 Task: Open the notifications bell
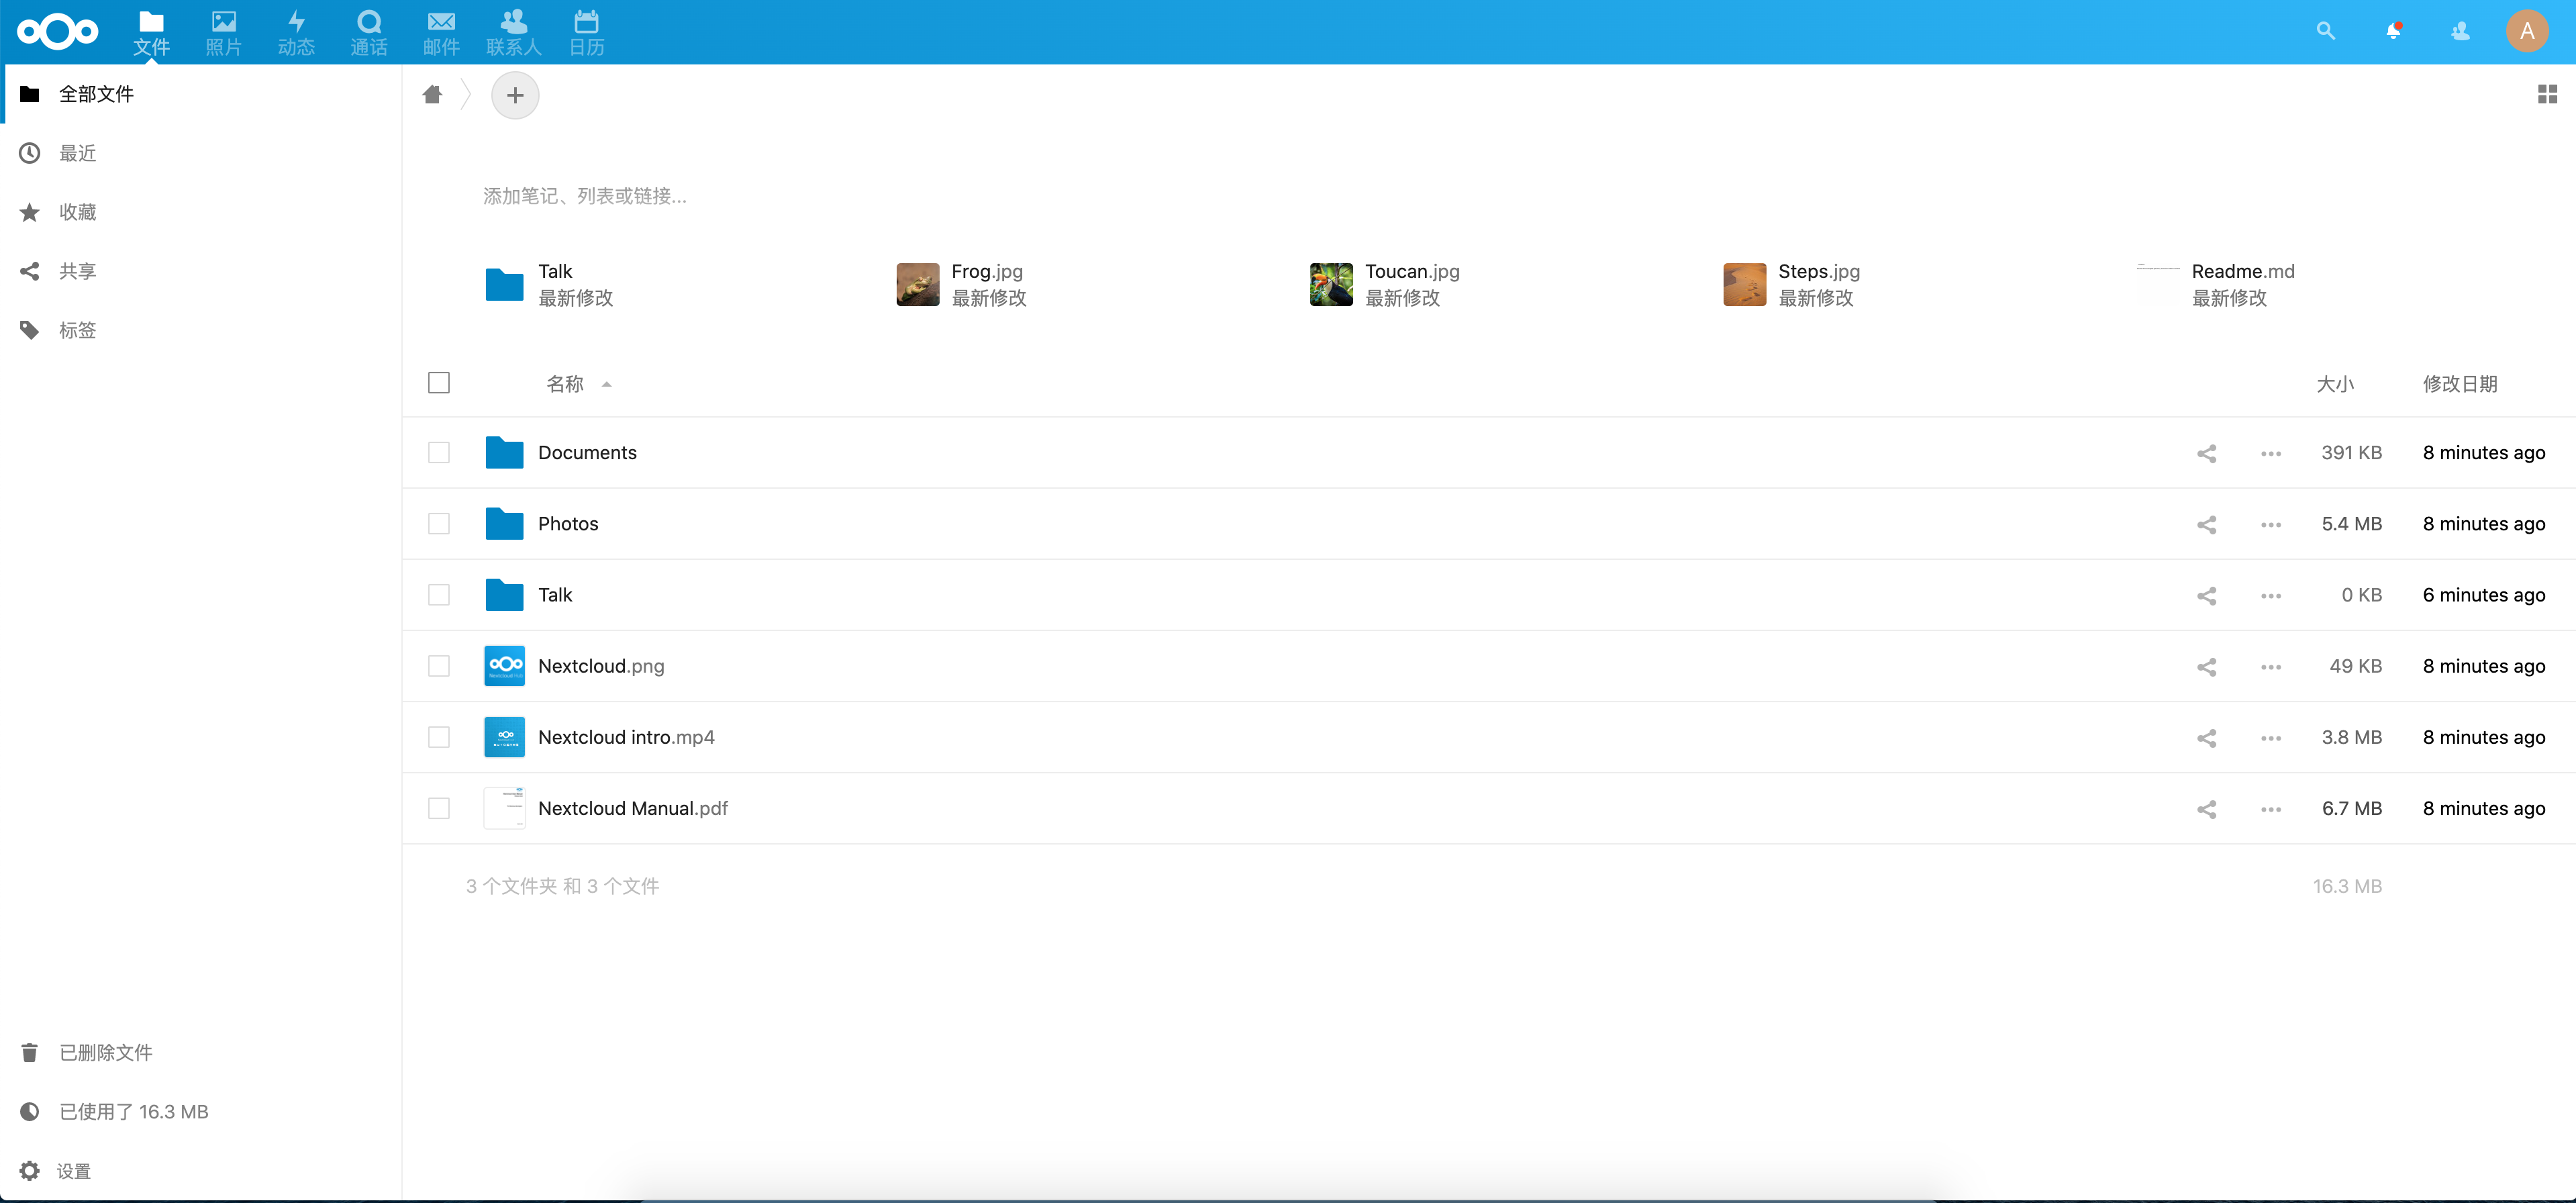[x=2393, y=31]
